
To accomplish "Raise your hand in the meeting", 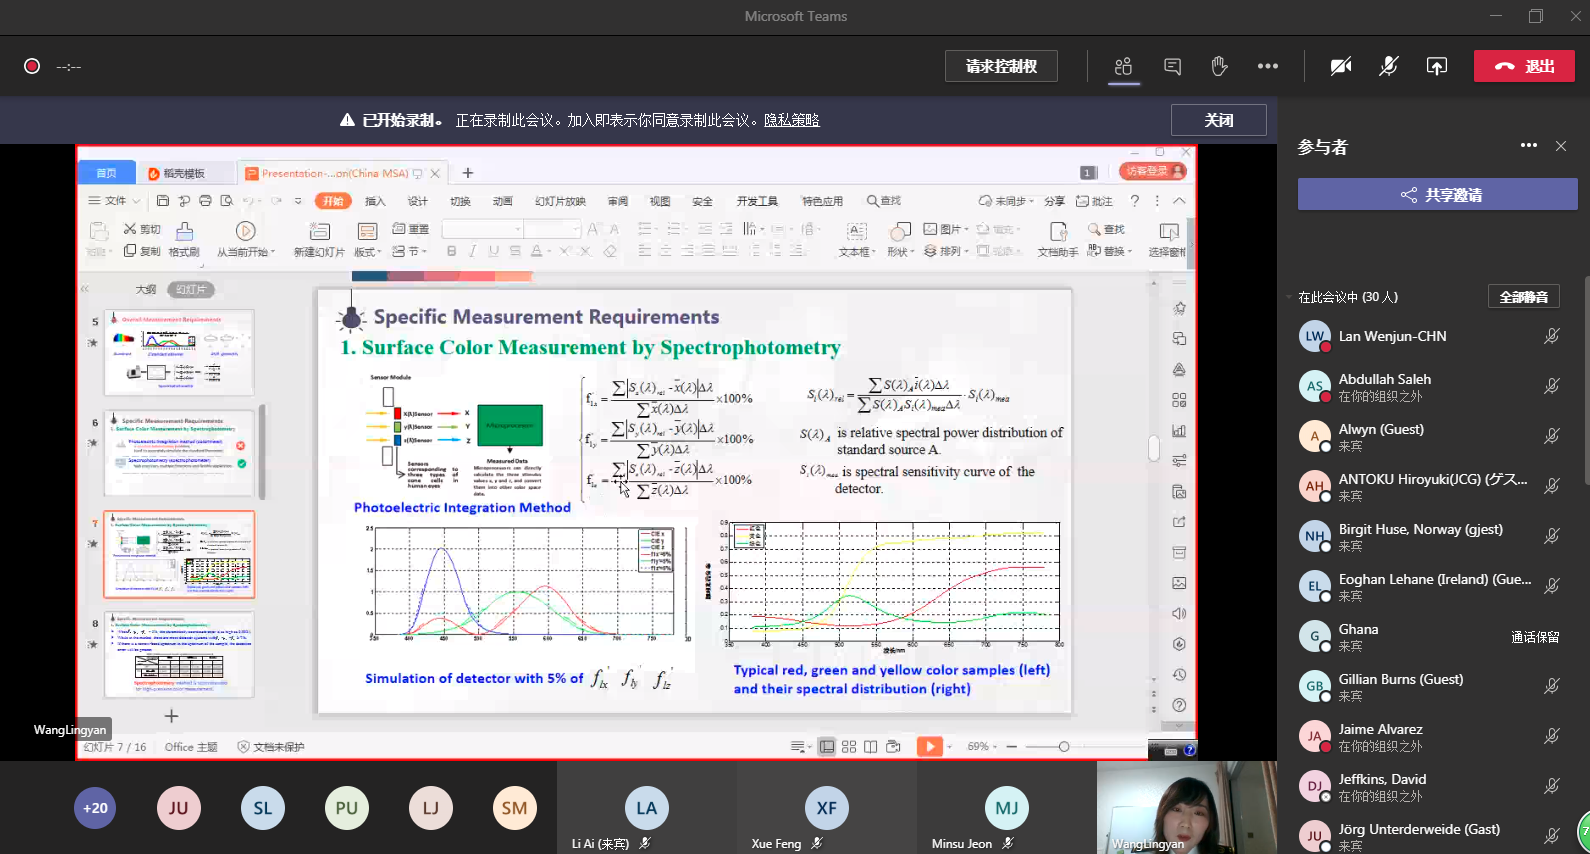I will tap(1219, 66).
